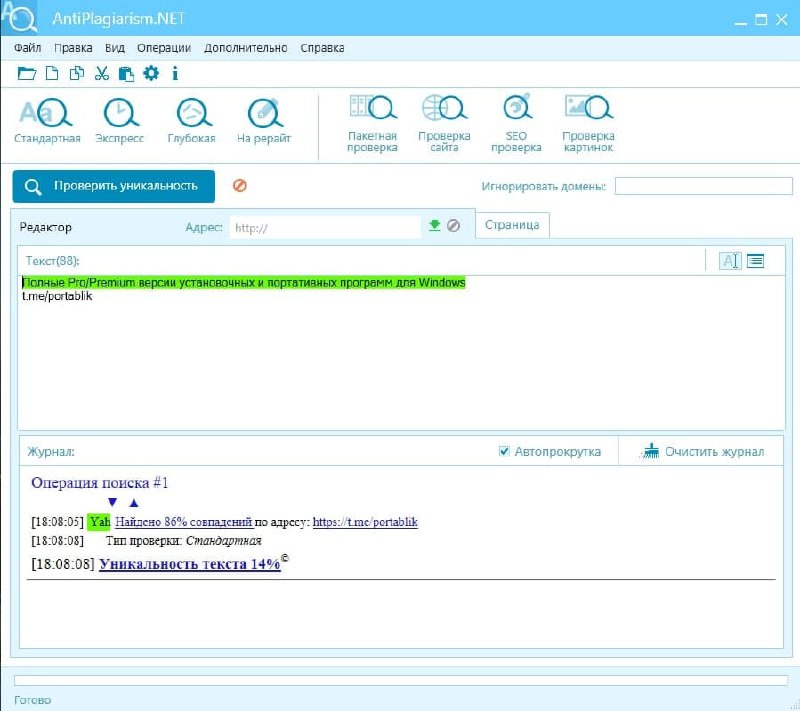Cancel page loading with grey stop icon
The height and width of the screenshot is (711, 800).
tap(453, 225)
